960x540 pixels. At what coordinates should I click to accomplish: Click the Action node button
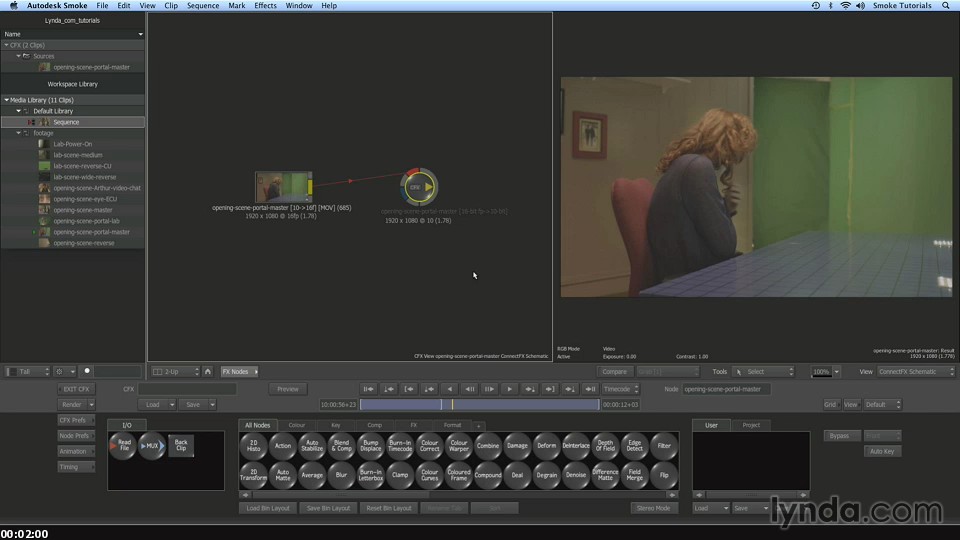pyautogui.click(x=283, y=446)
